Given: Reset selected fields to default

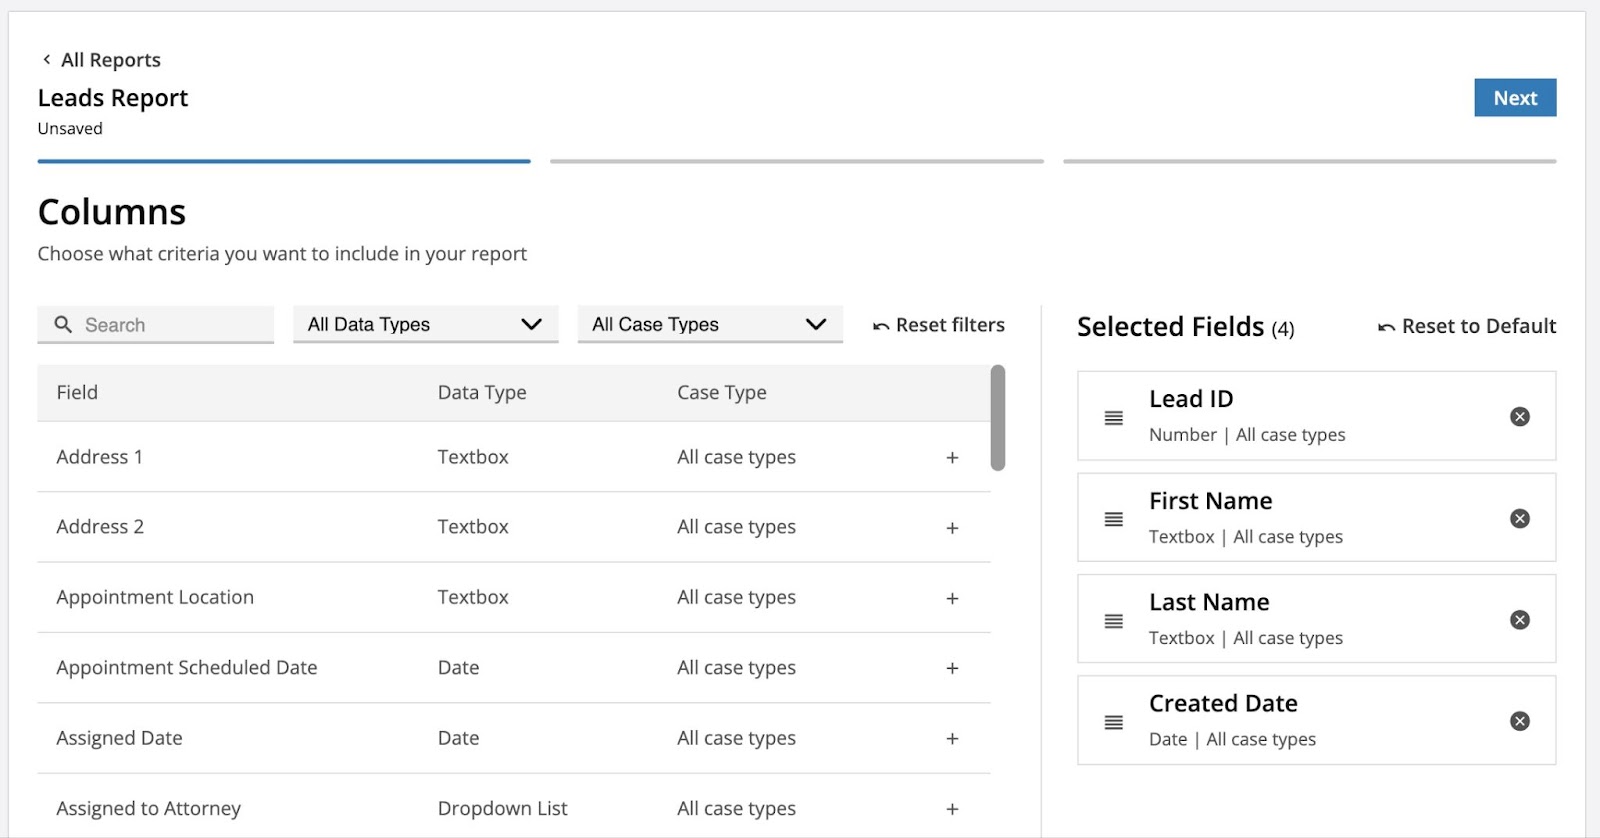Looking at the screenshot, I should (1466, 327).
